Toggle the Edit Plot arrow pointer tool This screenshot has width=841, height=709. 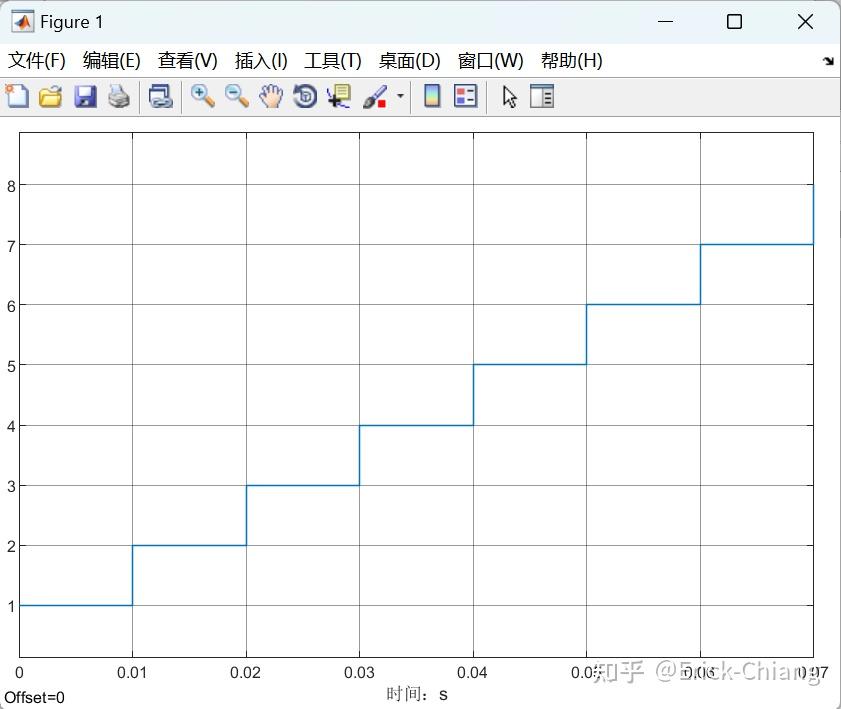[x=510, y=97]
